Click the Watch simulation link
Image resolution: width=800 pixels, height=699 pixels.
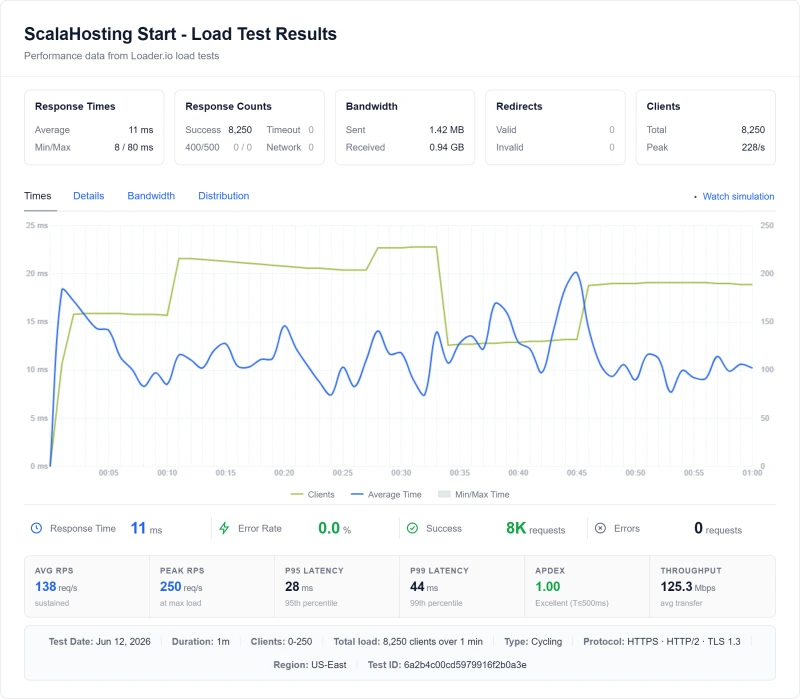(738, 196)
